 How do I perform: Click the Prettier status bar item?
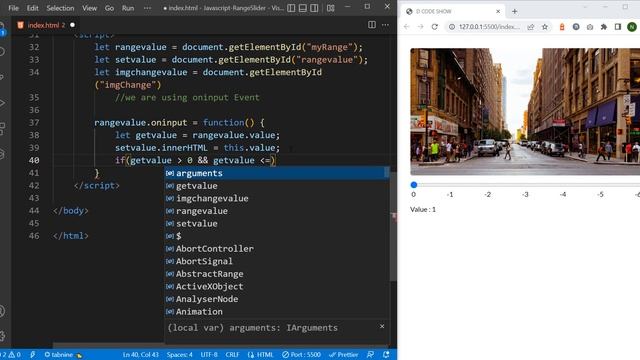344,355
